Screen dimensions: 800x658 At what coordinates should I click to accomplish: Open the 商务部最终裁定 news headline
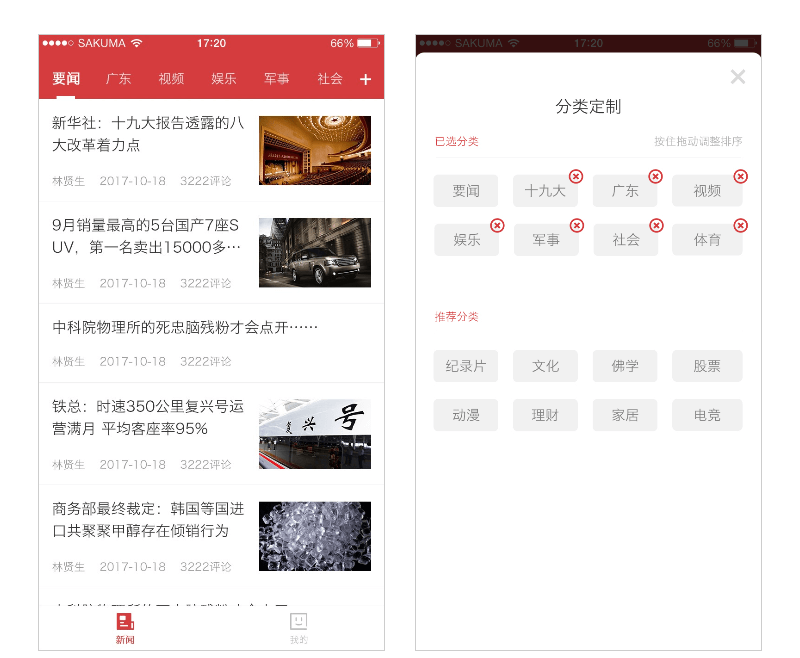tap(148, 520)
